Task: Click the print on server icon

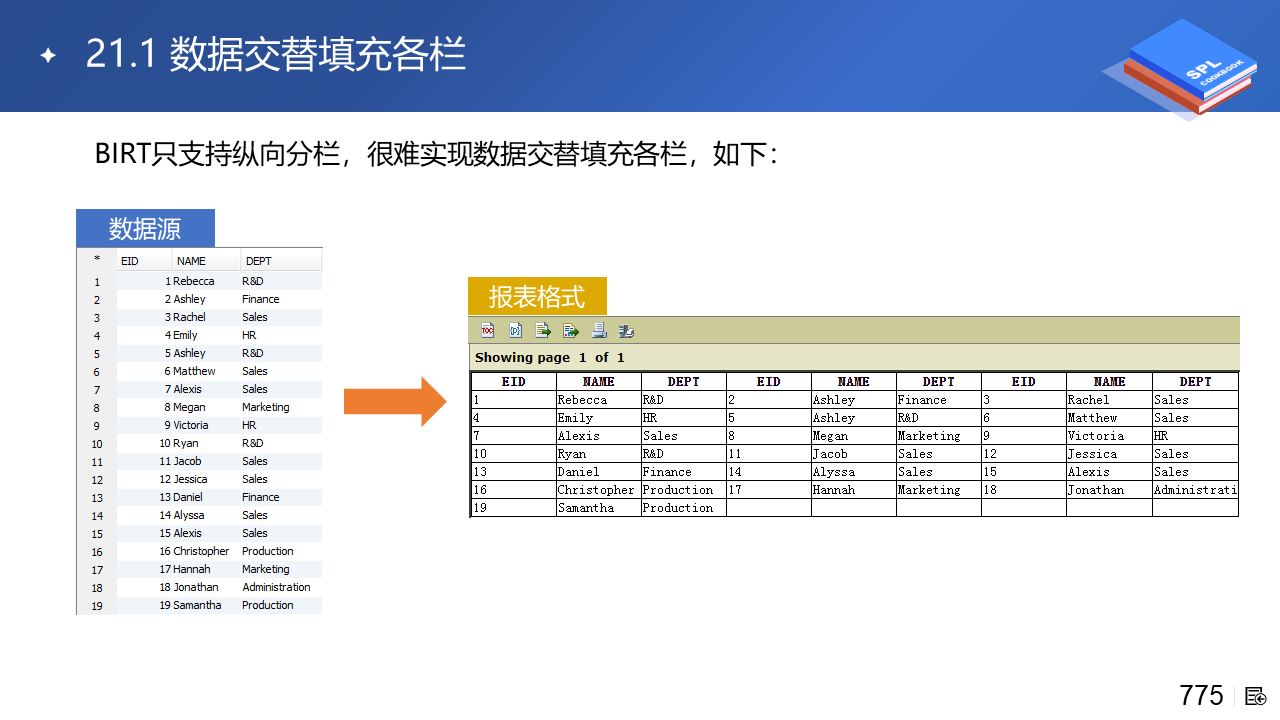Action: 627,331
